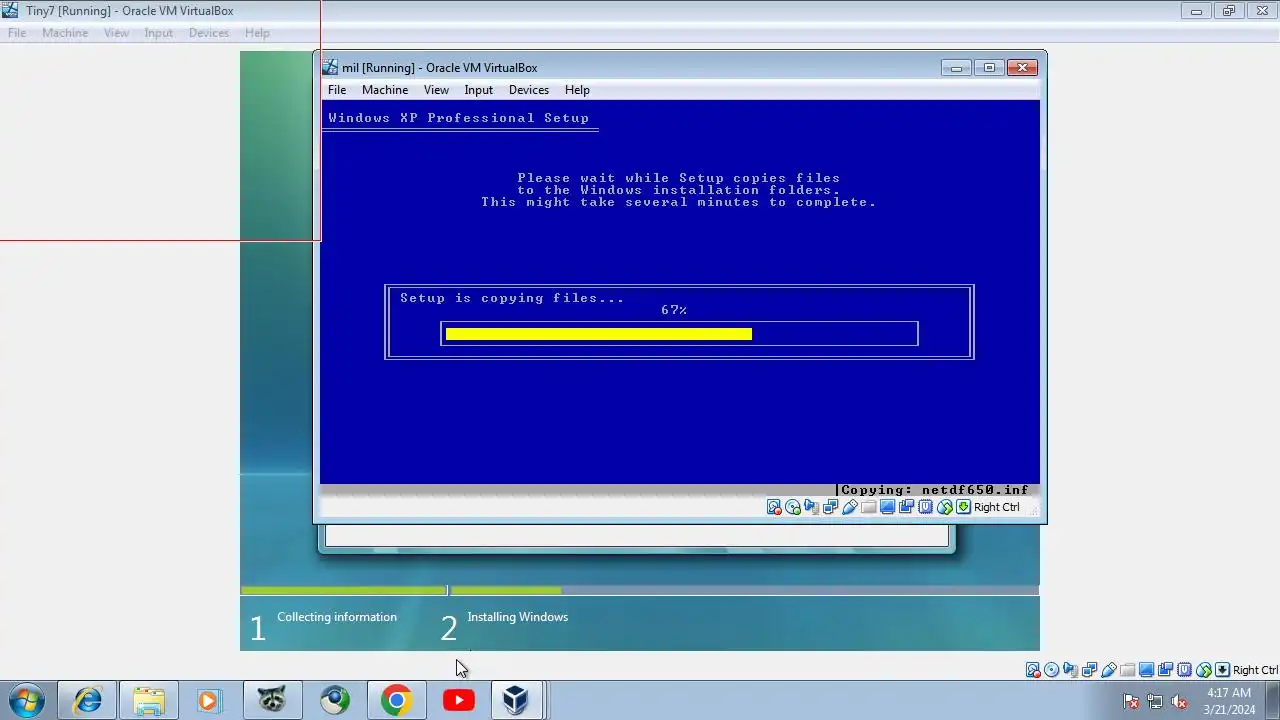Open Machine menu in outer Tiny7 window
Screen dimensions: 1280x720
tap(65, 33)
